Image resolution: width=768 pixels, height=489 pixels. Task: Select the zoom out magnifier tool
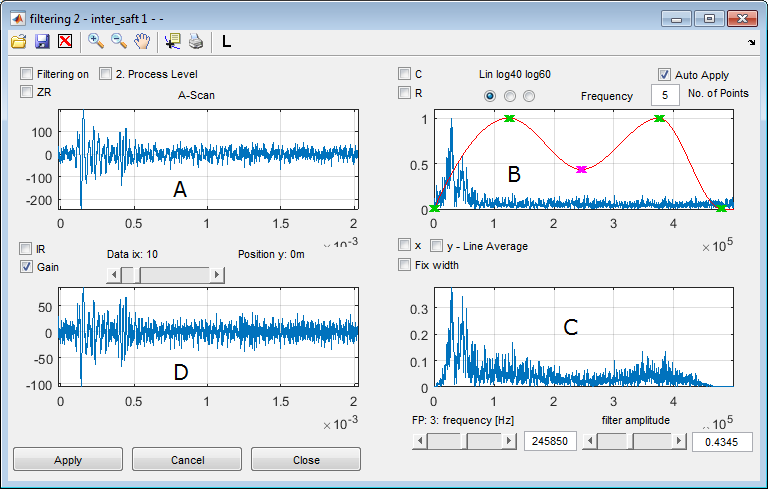(118, 41)
